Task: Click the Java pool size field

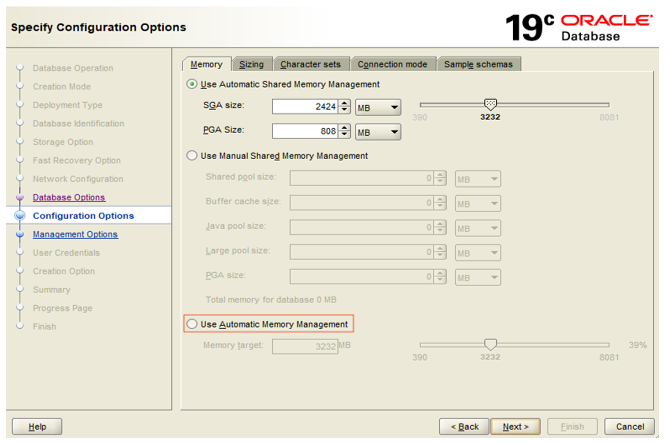Action: (x=362, y=227)
